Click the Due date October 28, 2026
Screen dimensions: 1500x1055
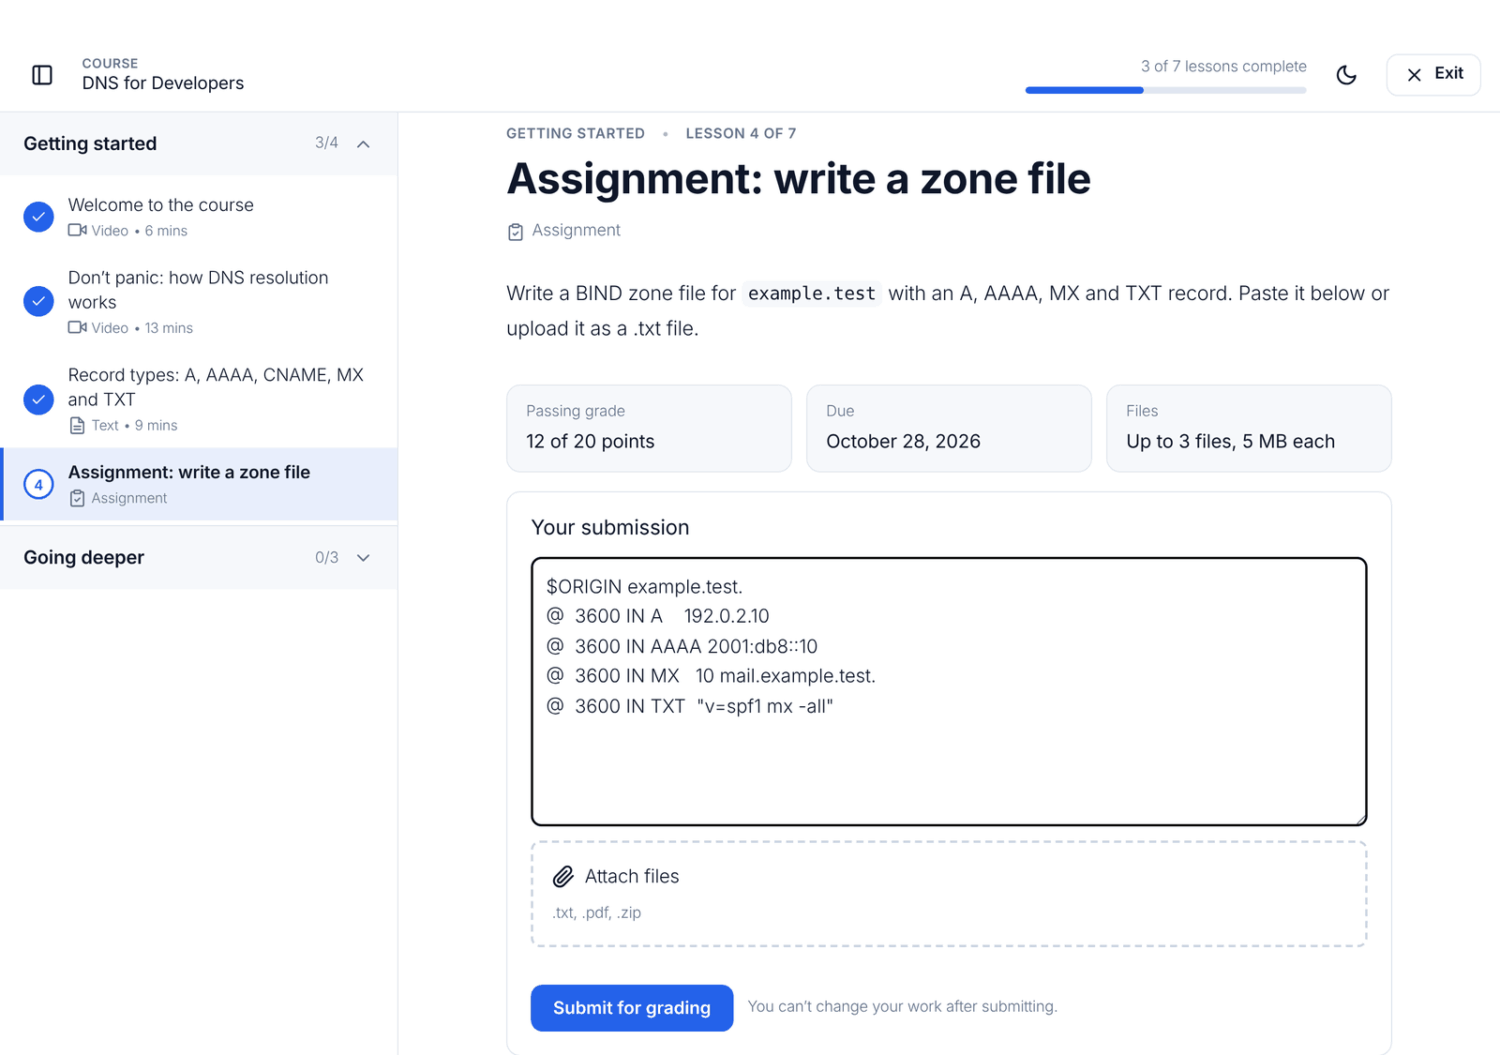[903, 442]
